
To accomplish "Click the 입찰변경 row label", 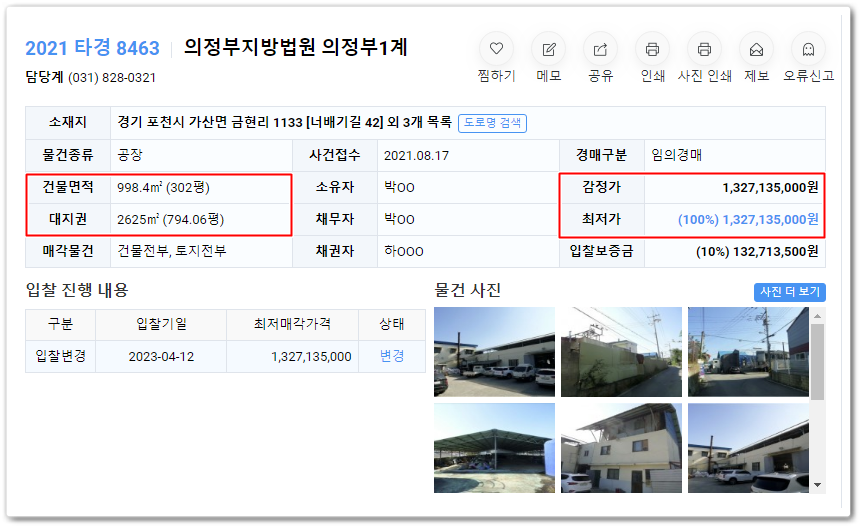I will pyautogui.click(x=61, y=356).
